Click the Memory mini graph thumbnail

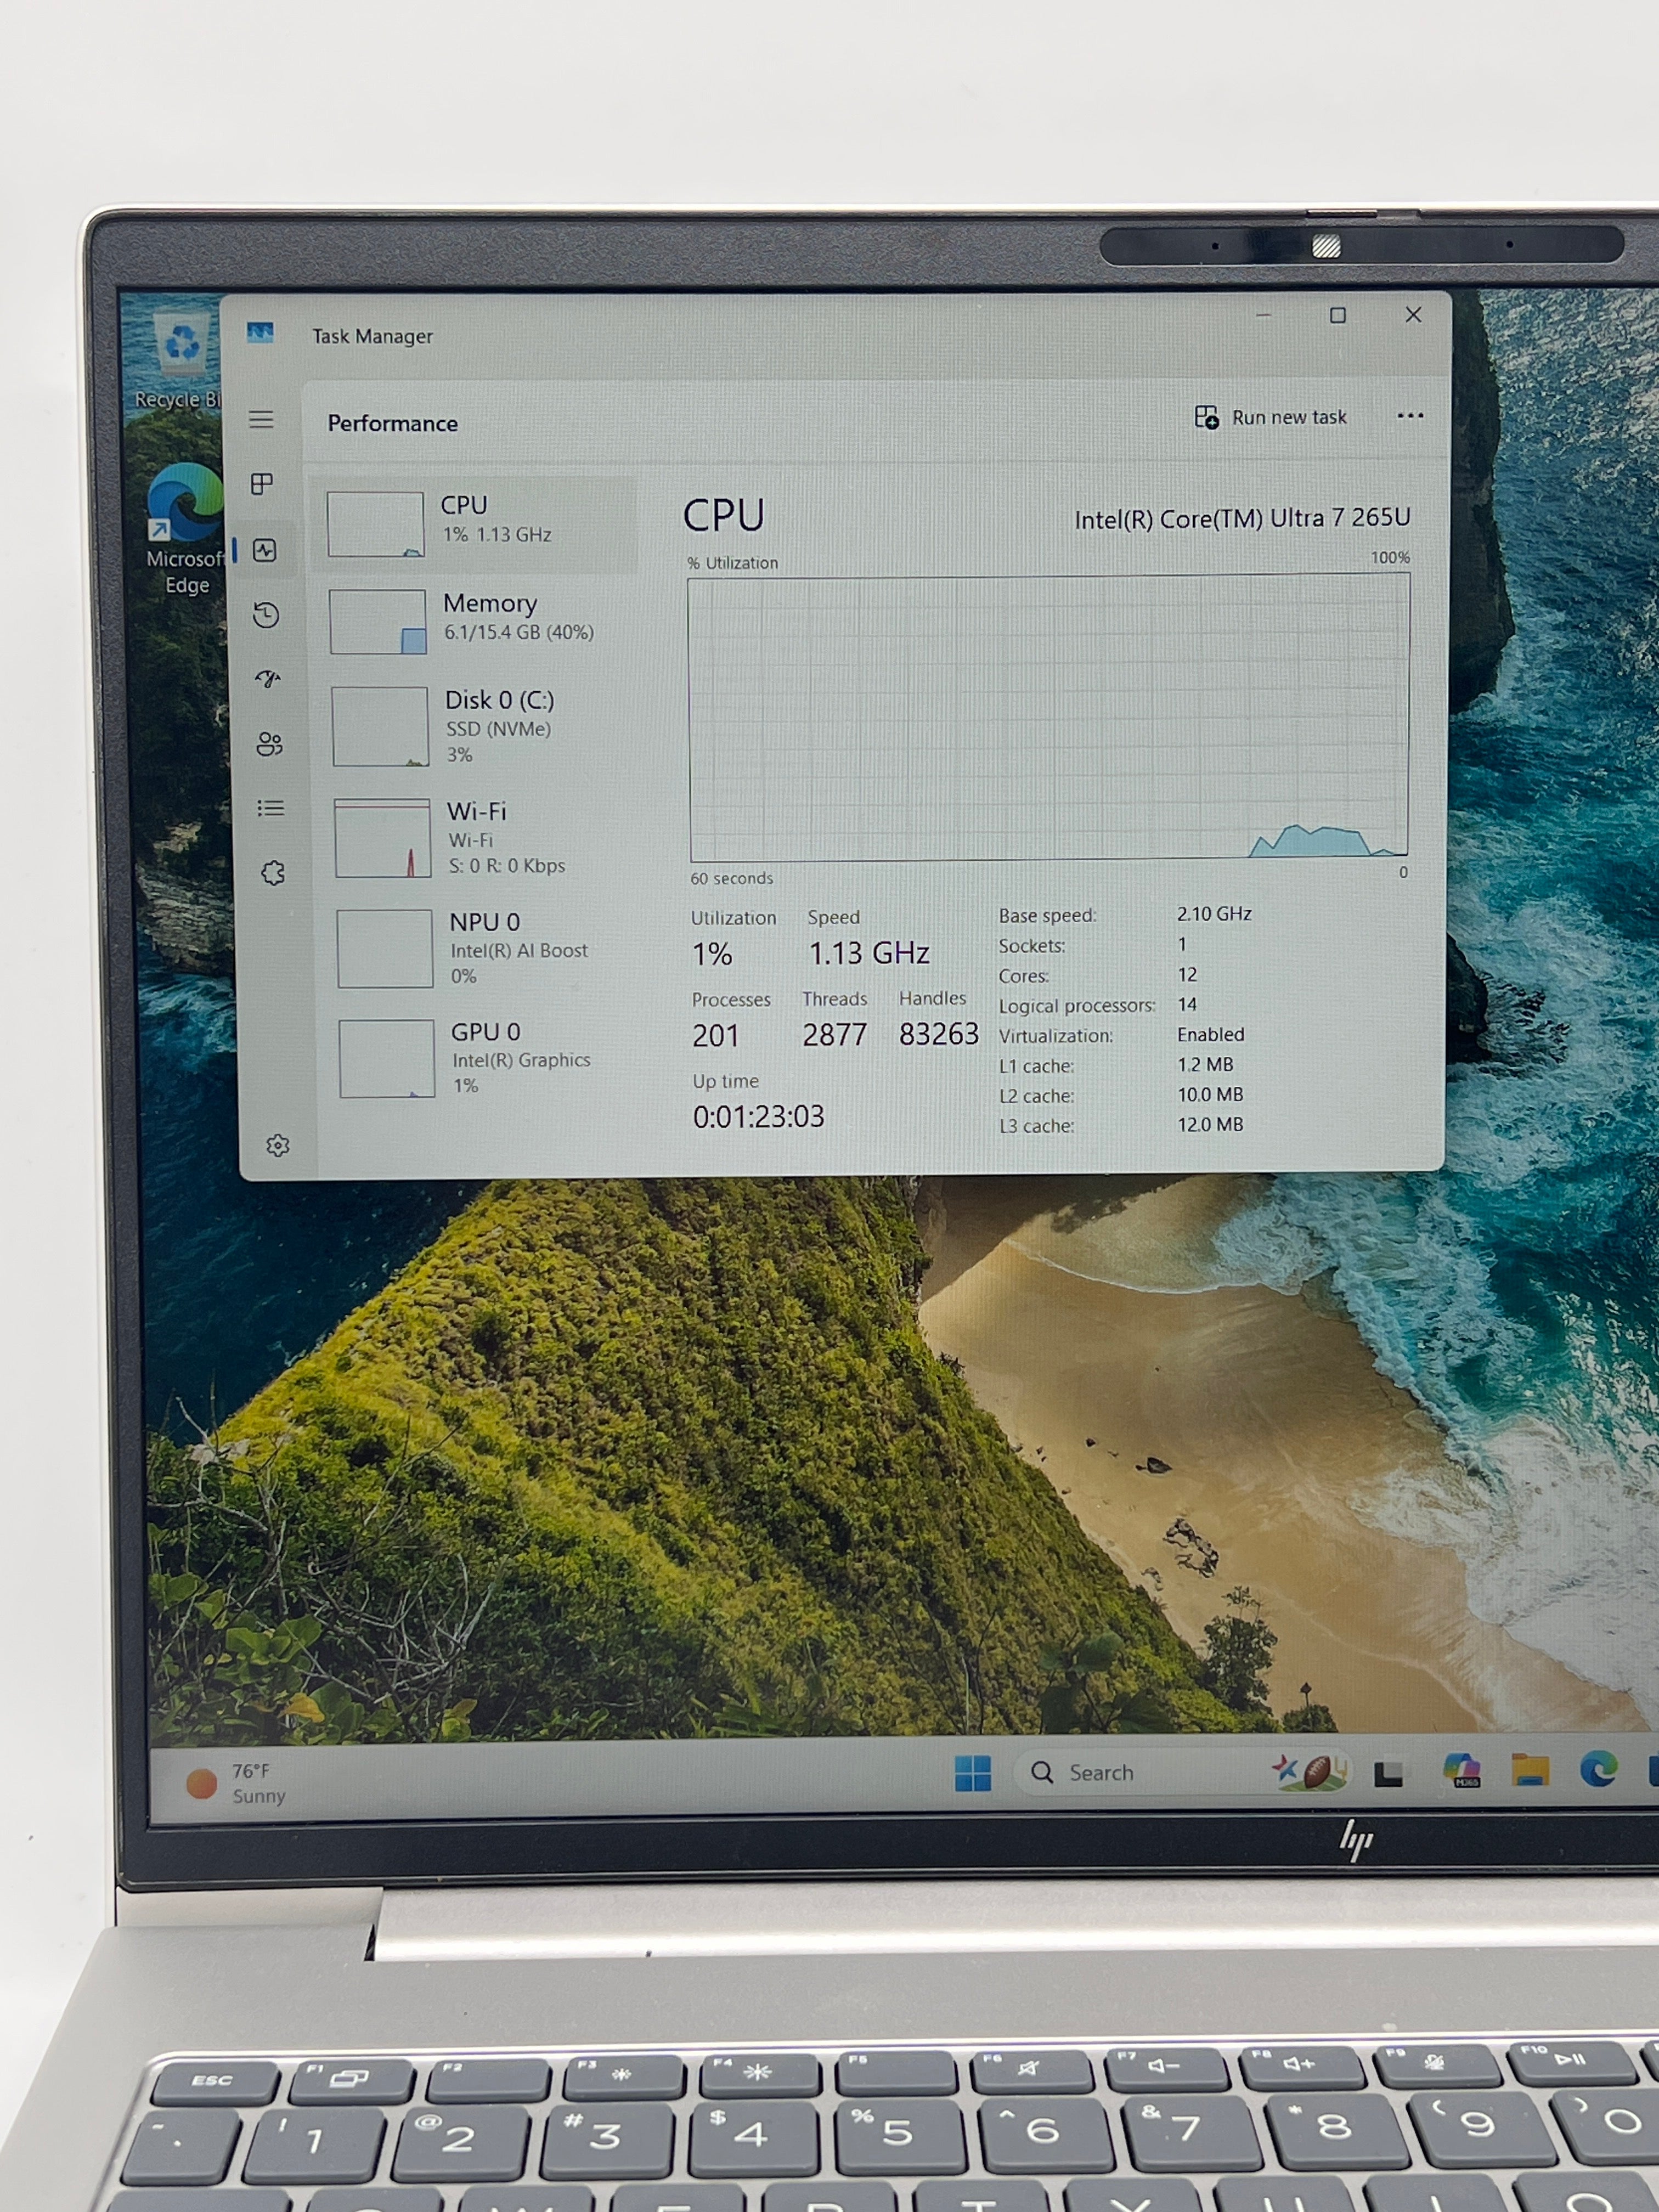pyautogui.click(x=378, y=621)
